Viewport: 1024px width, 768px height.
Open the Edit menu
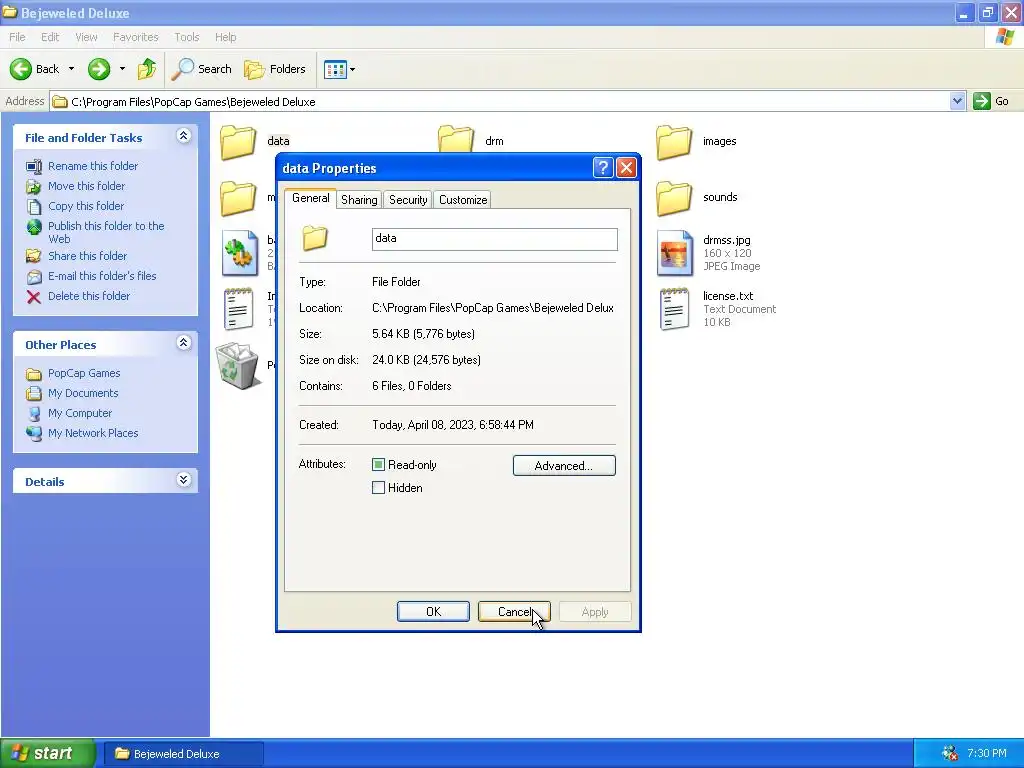point(50,37)
